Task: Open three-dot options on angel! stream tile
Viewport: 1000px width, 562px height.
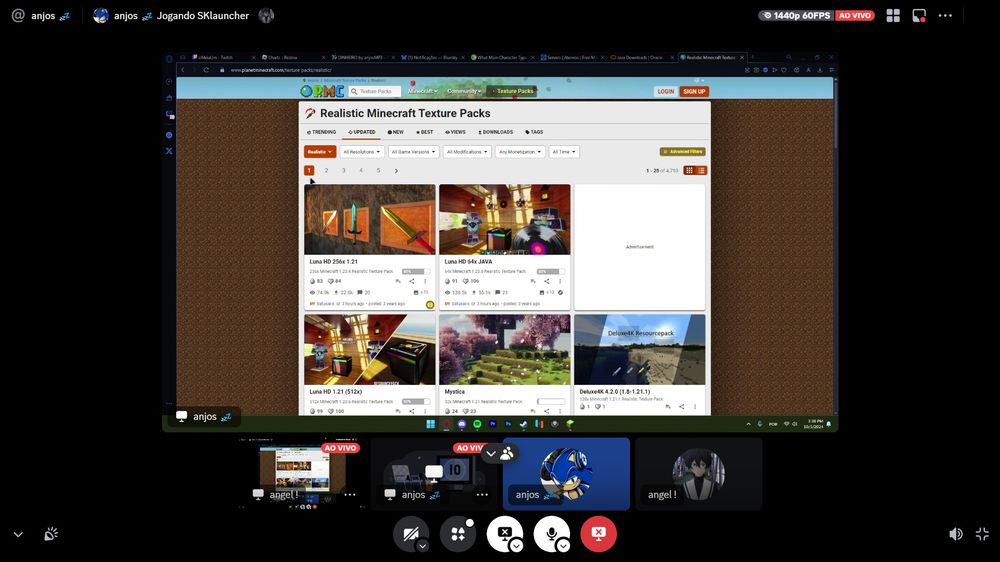Action: (349, 494)
